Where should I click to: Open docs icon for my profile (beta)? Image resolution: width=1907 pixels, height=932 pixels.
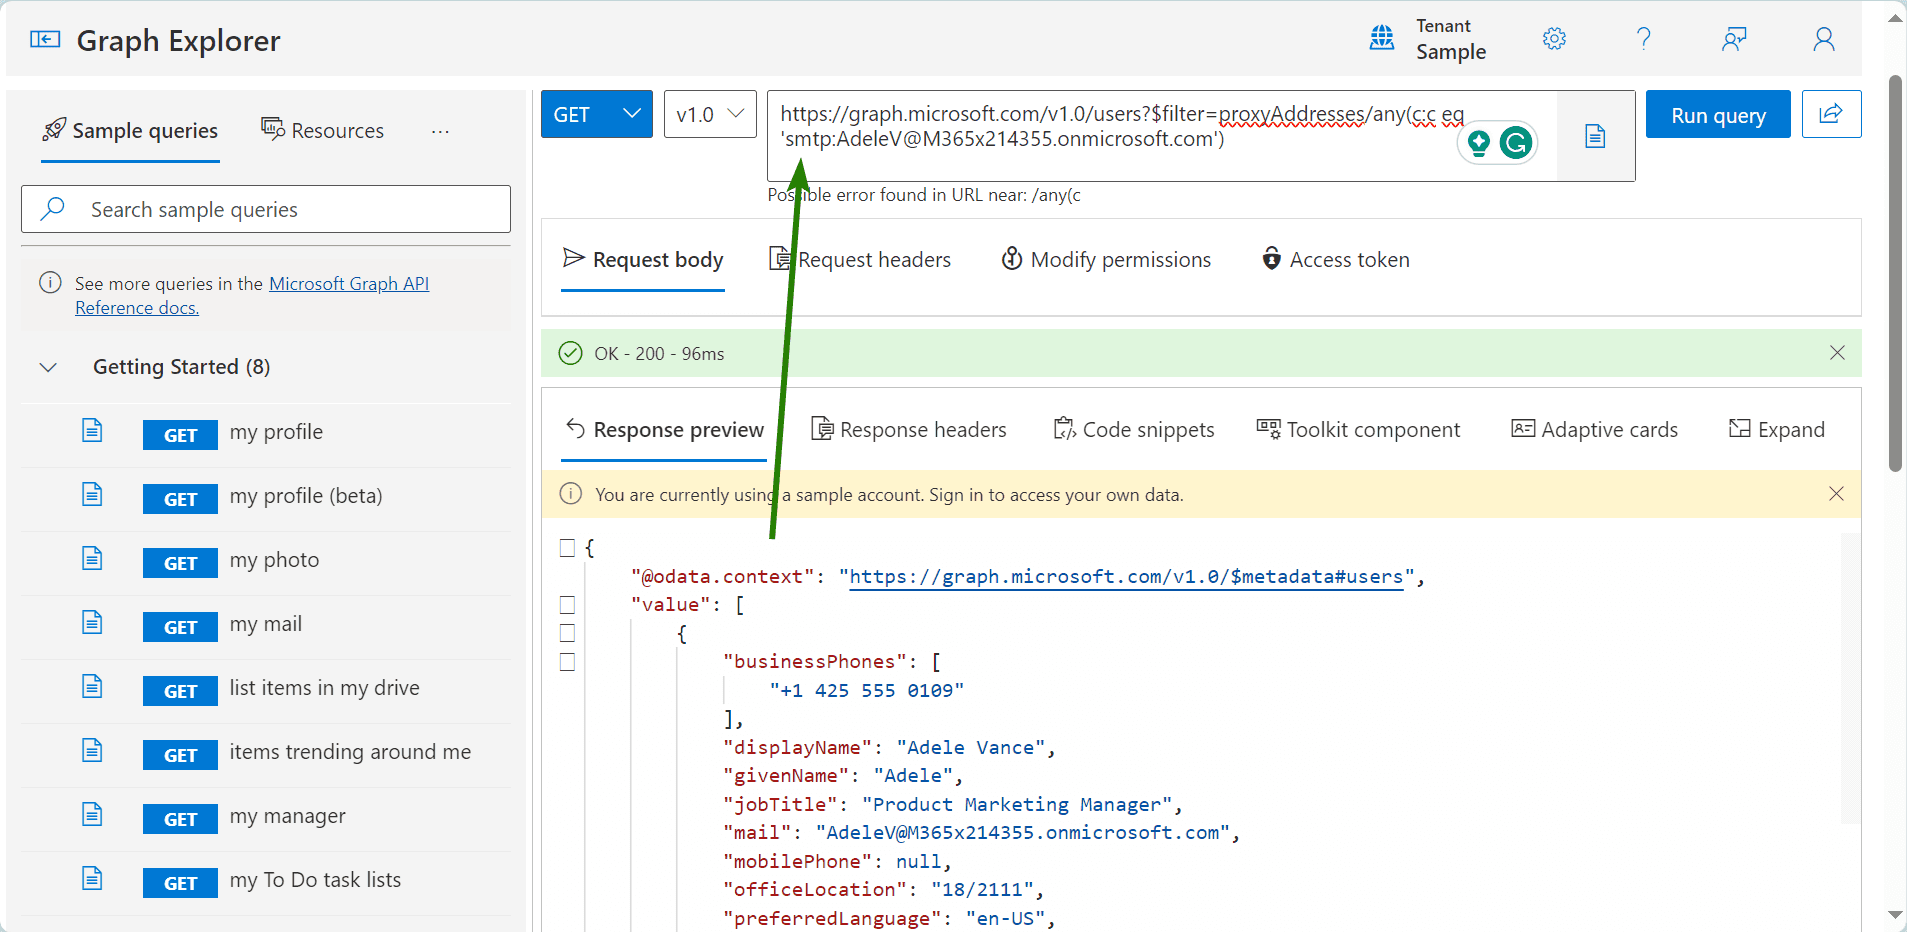(x=92, y=494)
